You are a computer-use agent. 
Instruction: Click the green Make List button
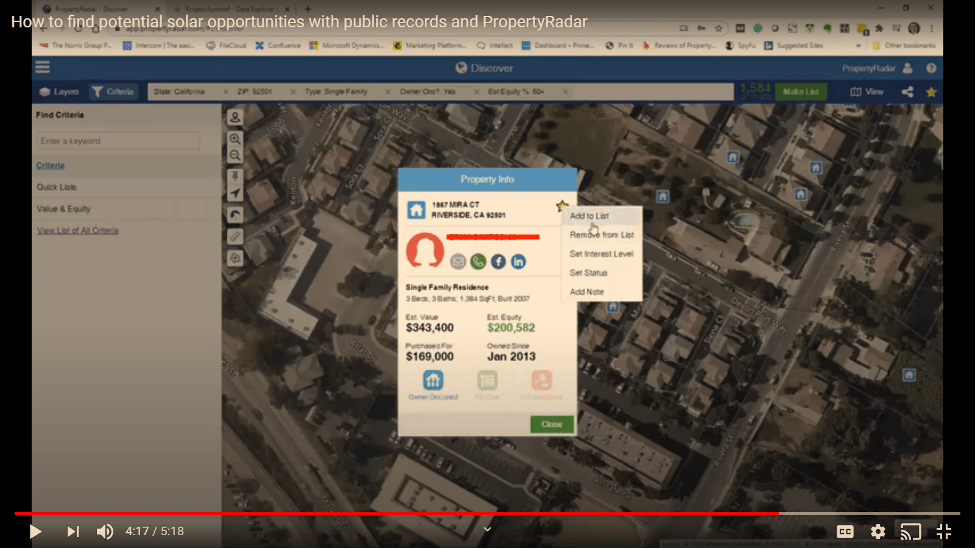tap(801, 92)
